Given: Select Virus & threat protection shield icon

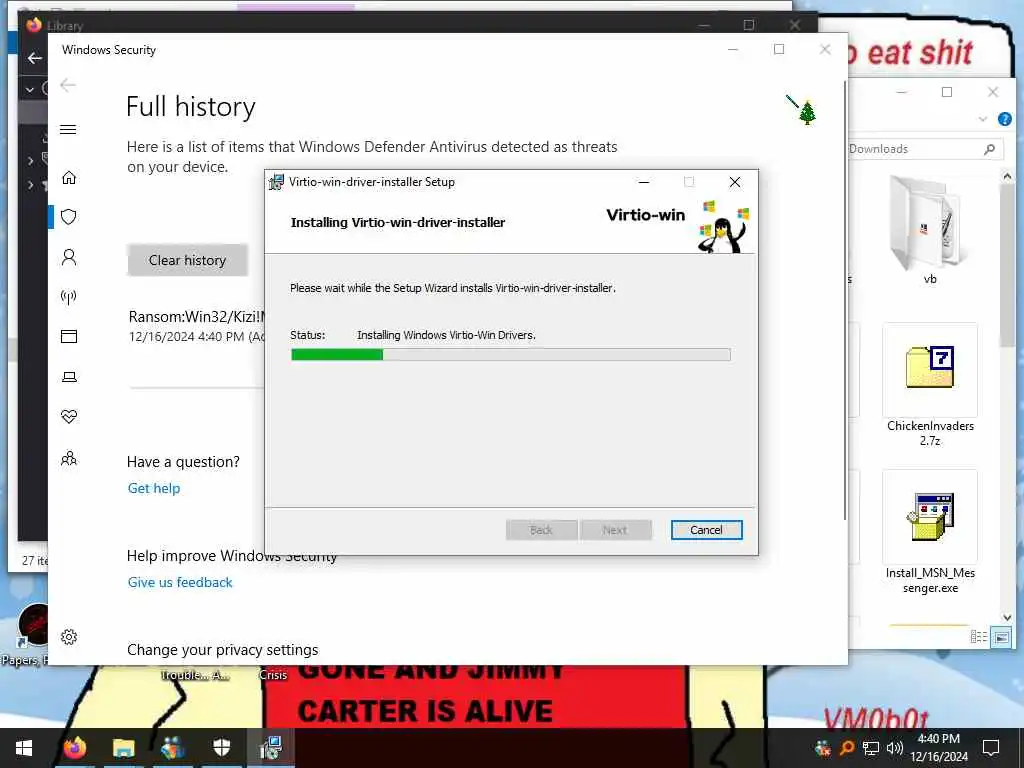Looking at the screenshot, I should 69,217.
